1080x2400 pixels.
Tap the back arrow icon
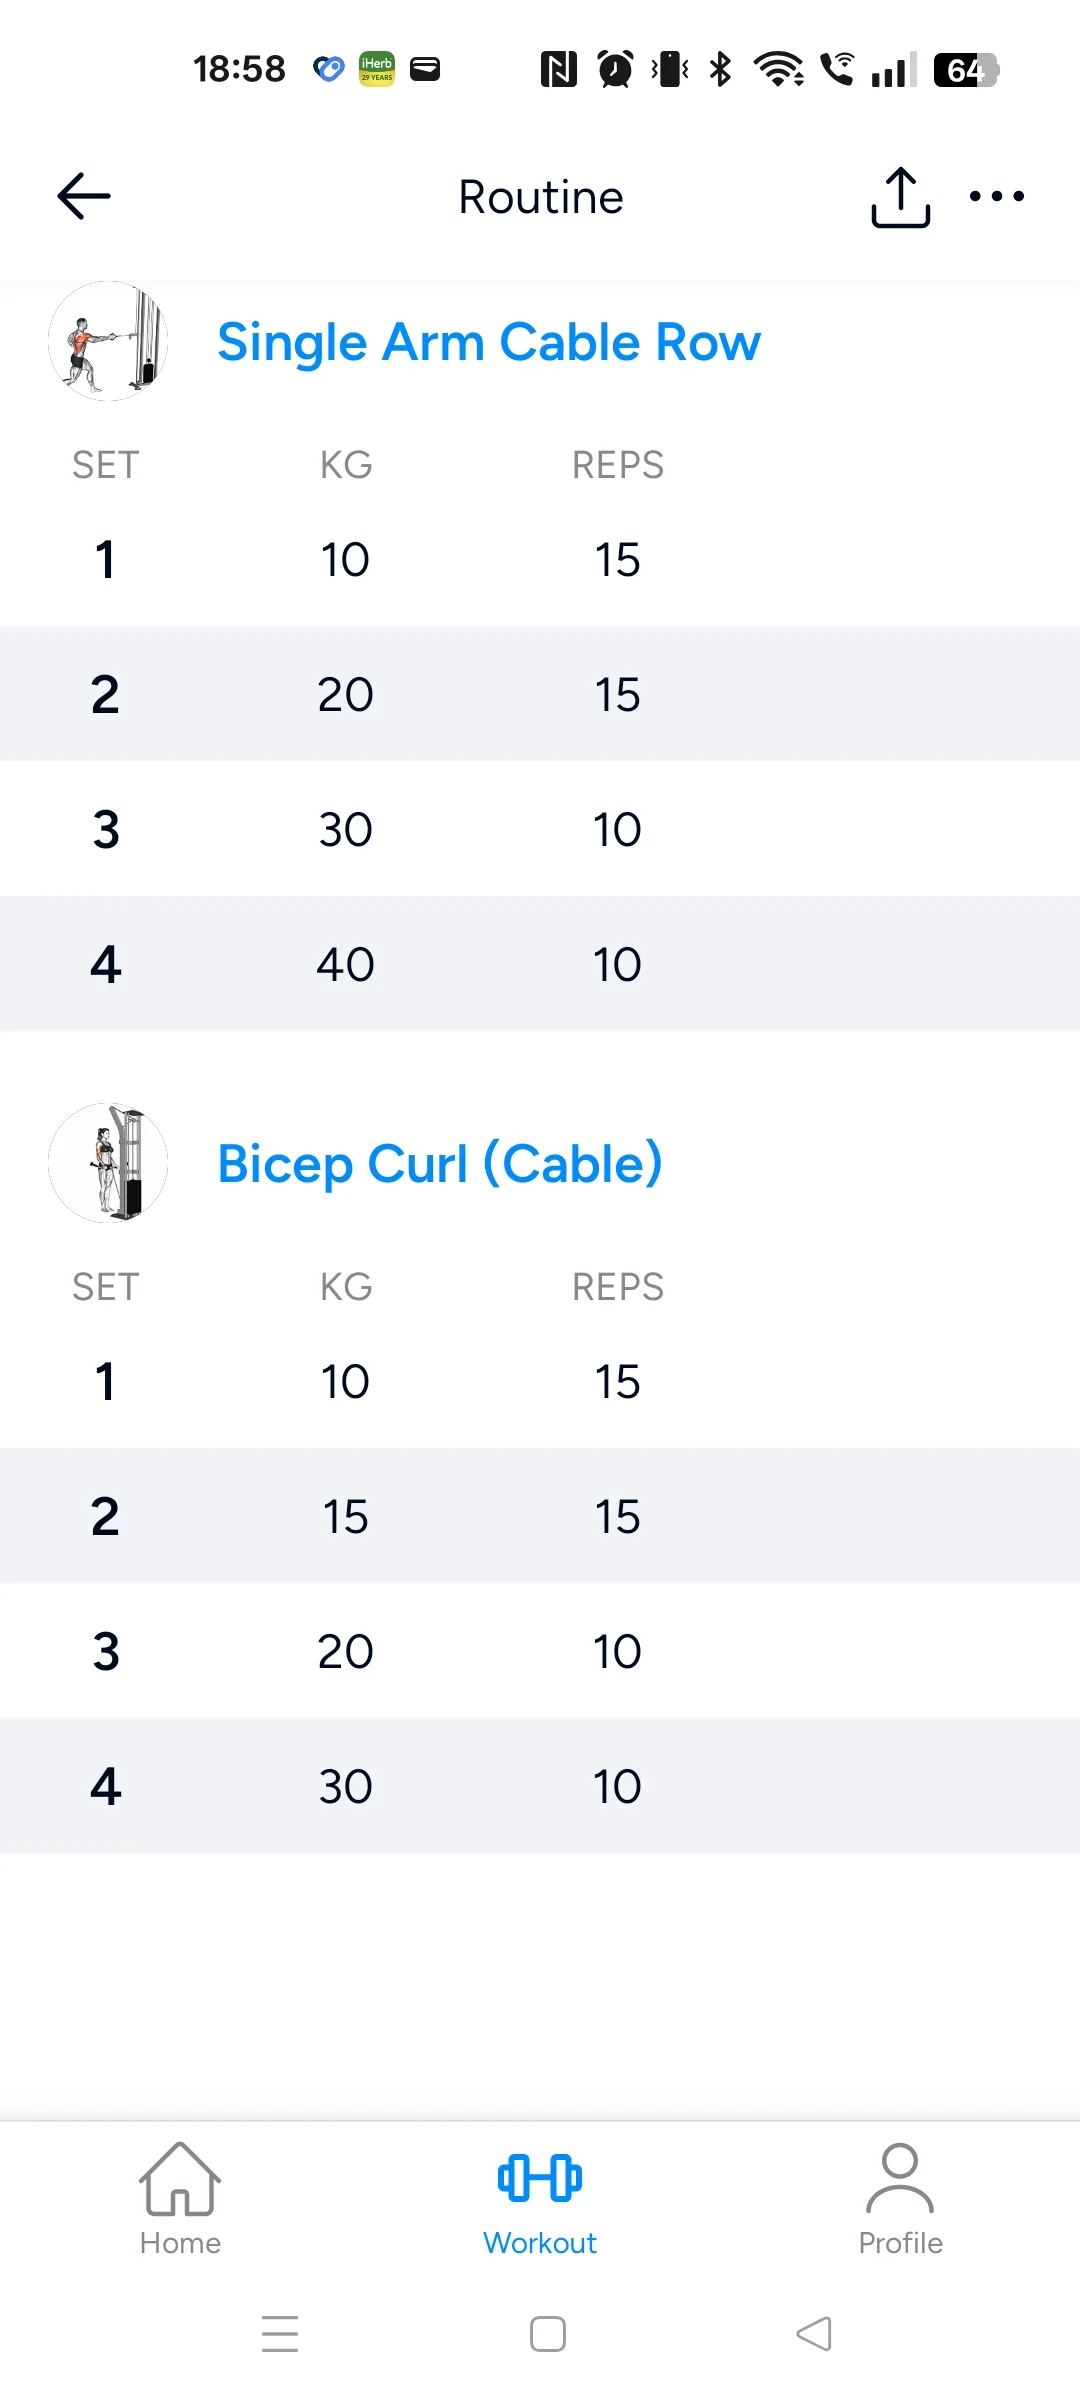(x=84, y=196)
